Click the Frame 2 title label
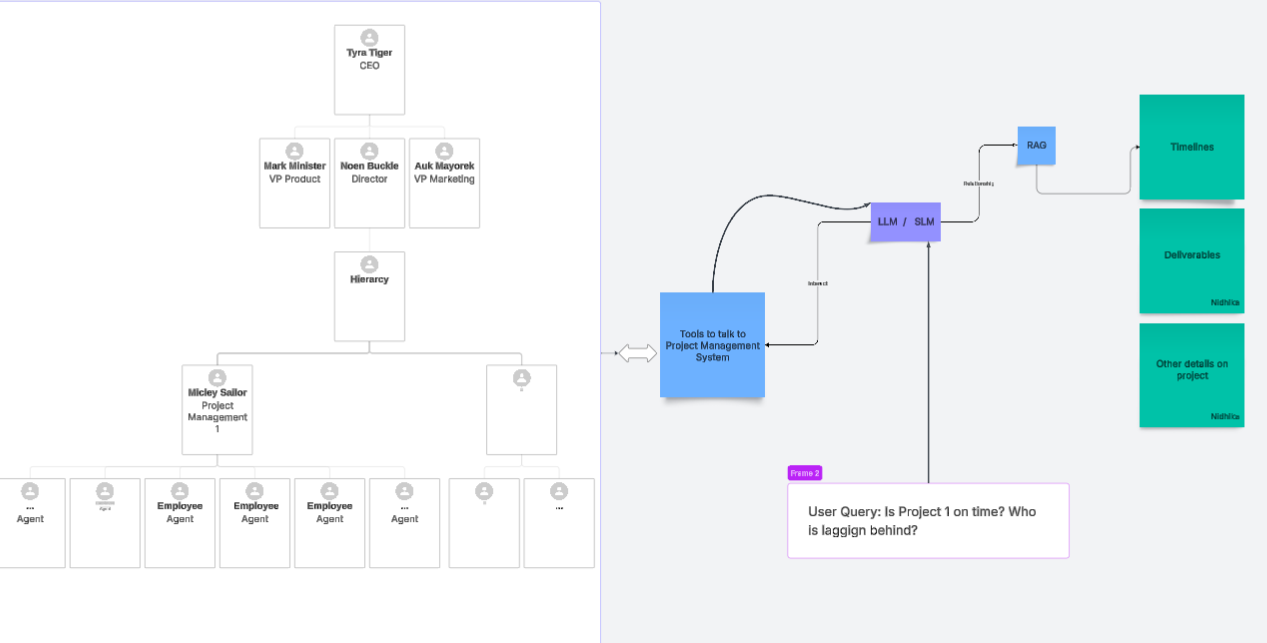This screenshot has width=1267, height=643. pyautogui.click(x=804, y=473)
